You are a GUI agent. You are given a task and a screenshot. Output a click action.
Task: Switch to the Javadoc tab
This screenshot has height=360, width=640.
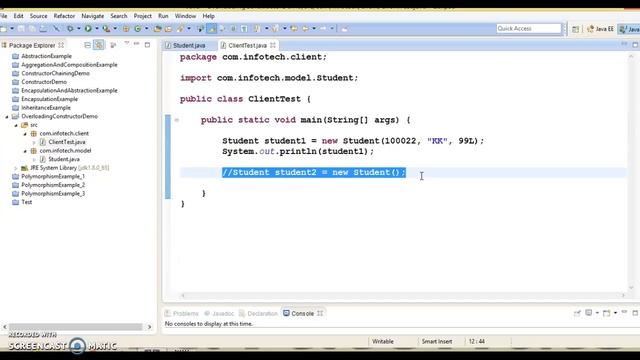click(x=219, y=313)
